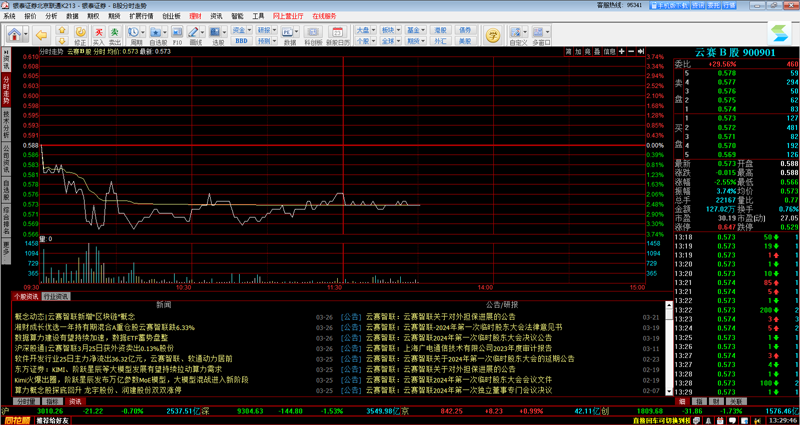Select the 技术分析 side tab

tap(6, 125)
